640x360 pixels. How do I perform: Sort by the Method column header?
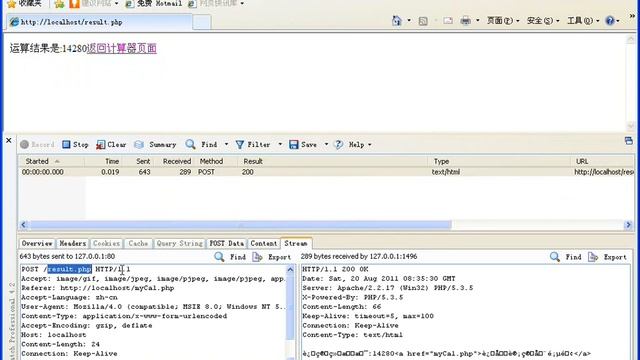coord(216,161)
